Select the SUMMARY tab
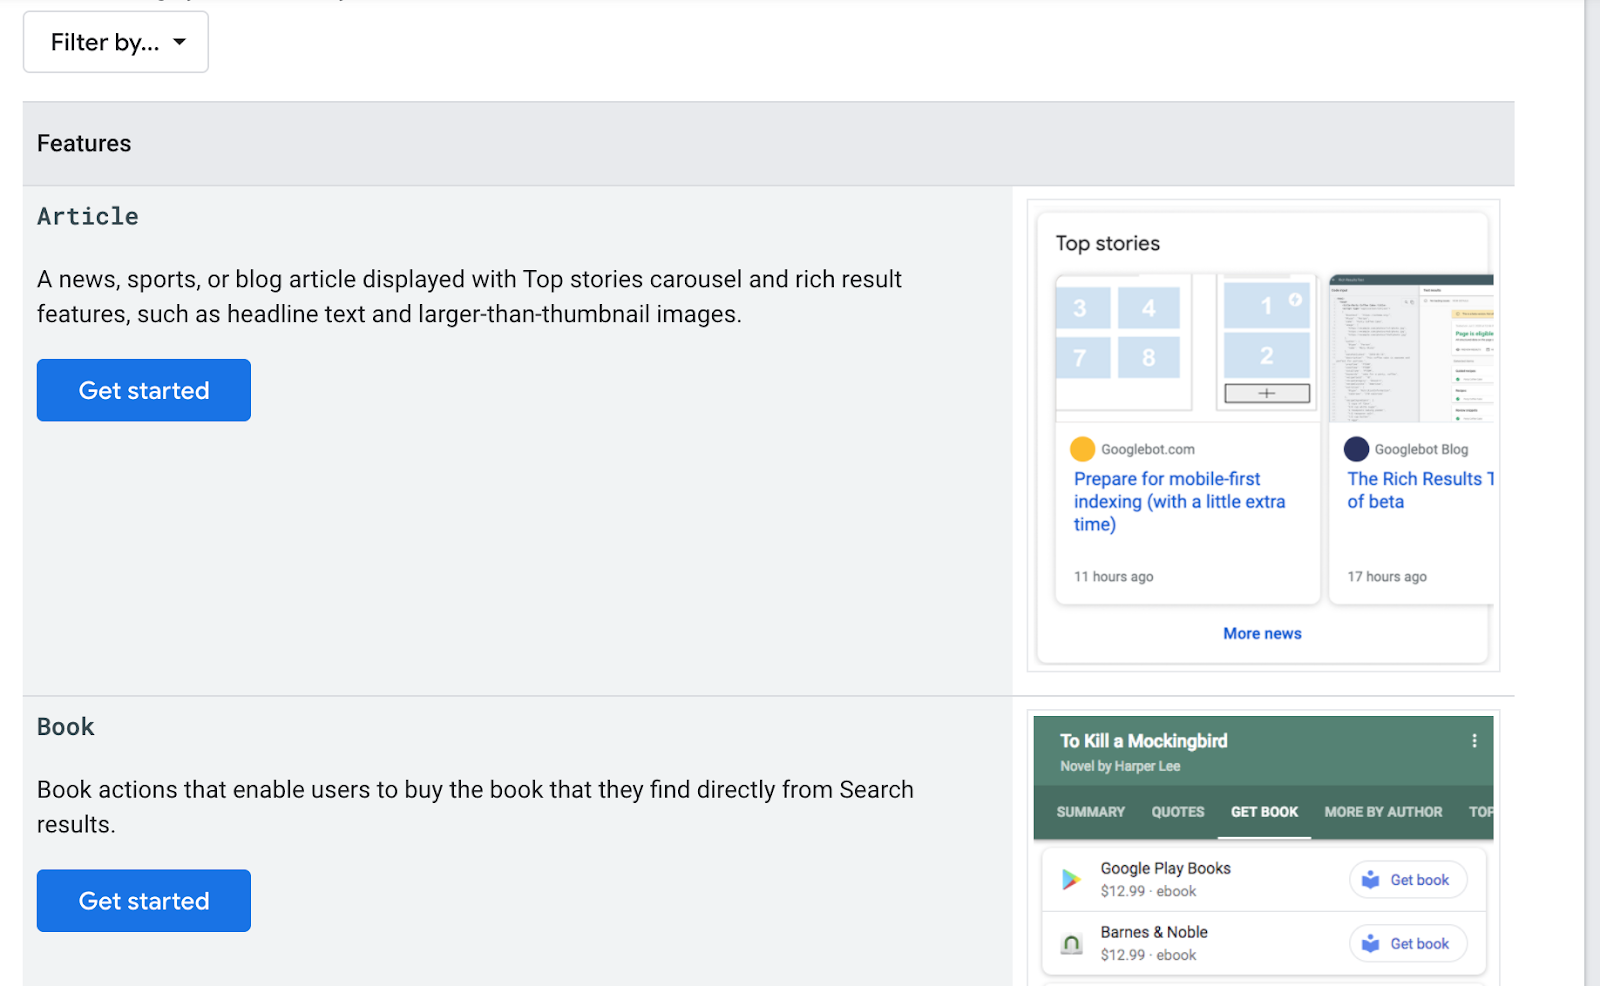Viewport: 1600px width, 986px height. 1090,812
